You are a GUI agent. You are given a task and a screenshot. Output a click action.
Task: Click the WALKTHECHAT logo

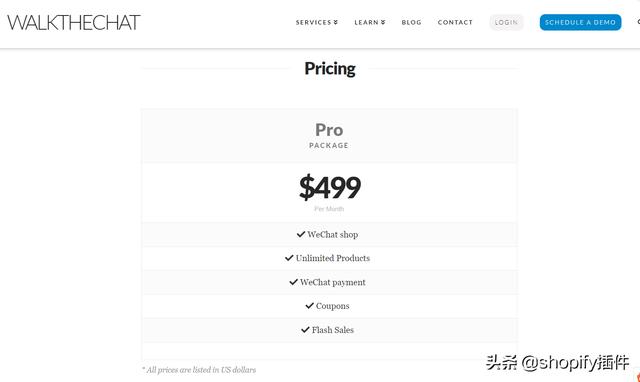[73, 22]
